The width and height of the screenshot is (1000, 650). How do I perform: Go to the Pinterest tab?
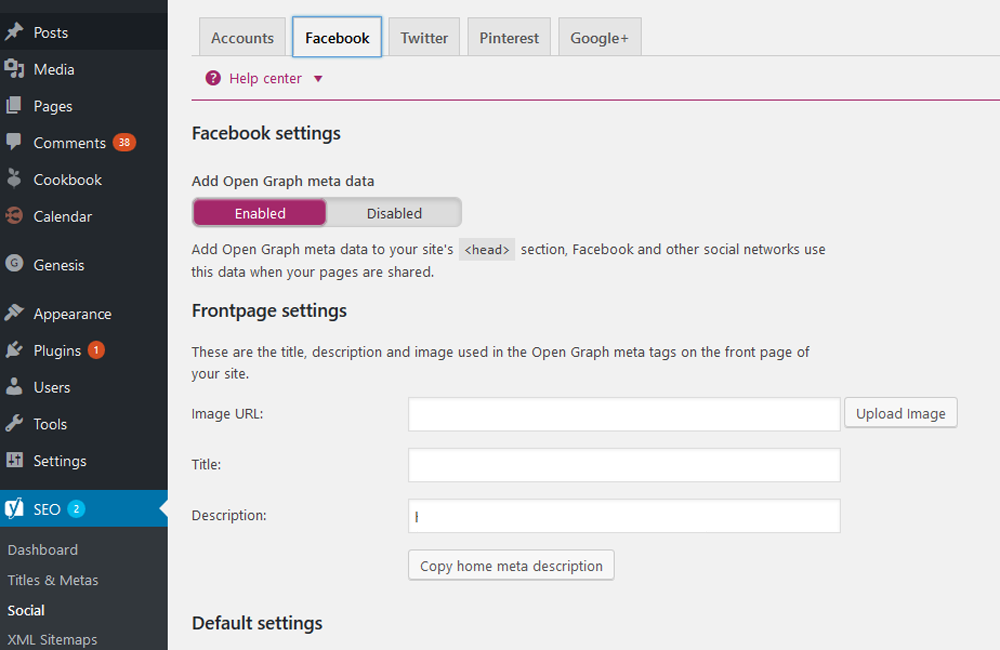(509, 38)
